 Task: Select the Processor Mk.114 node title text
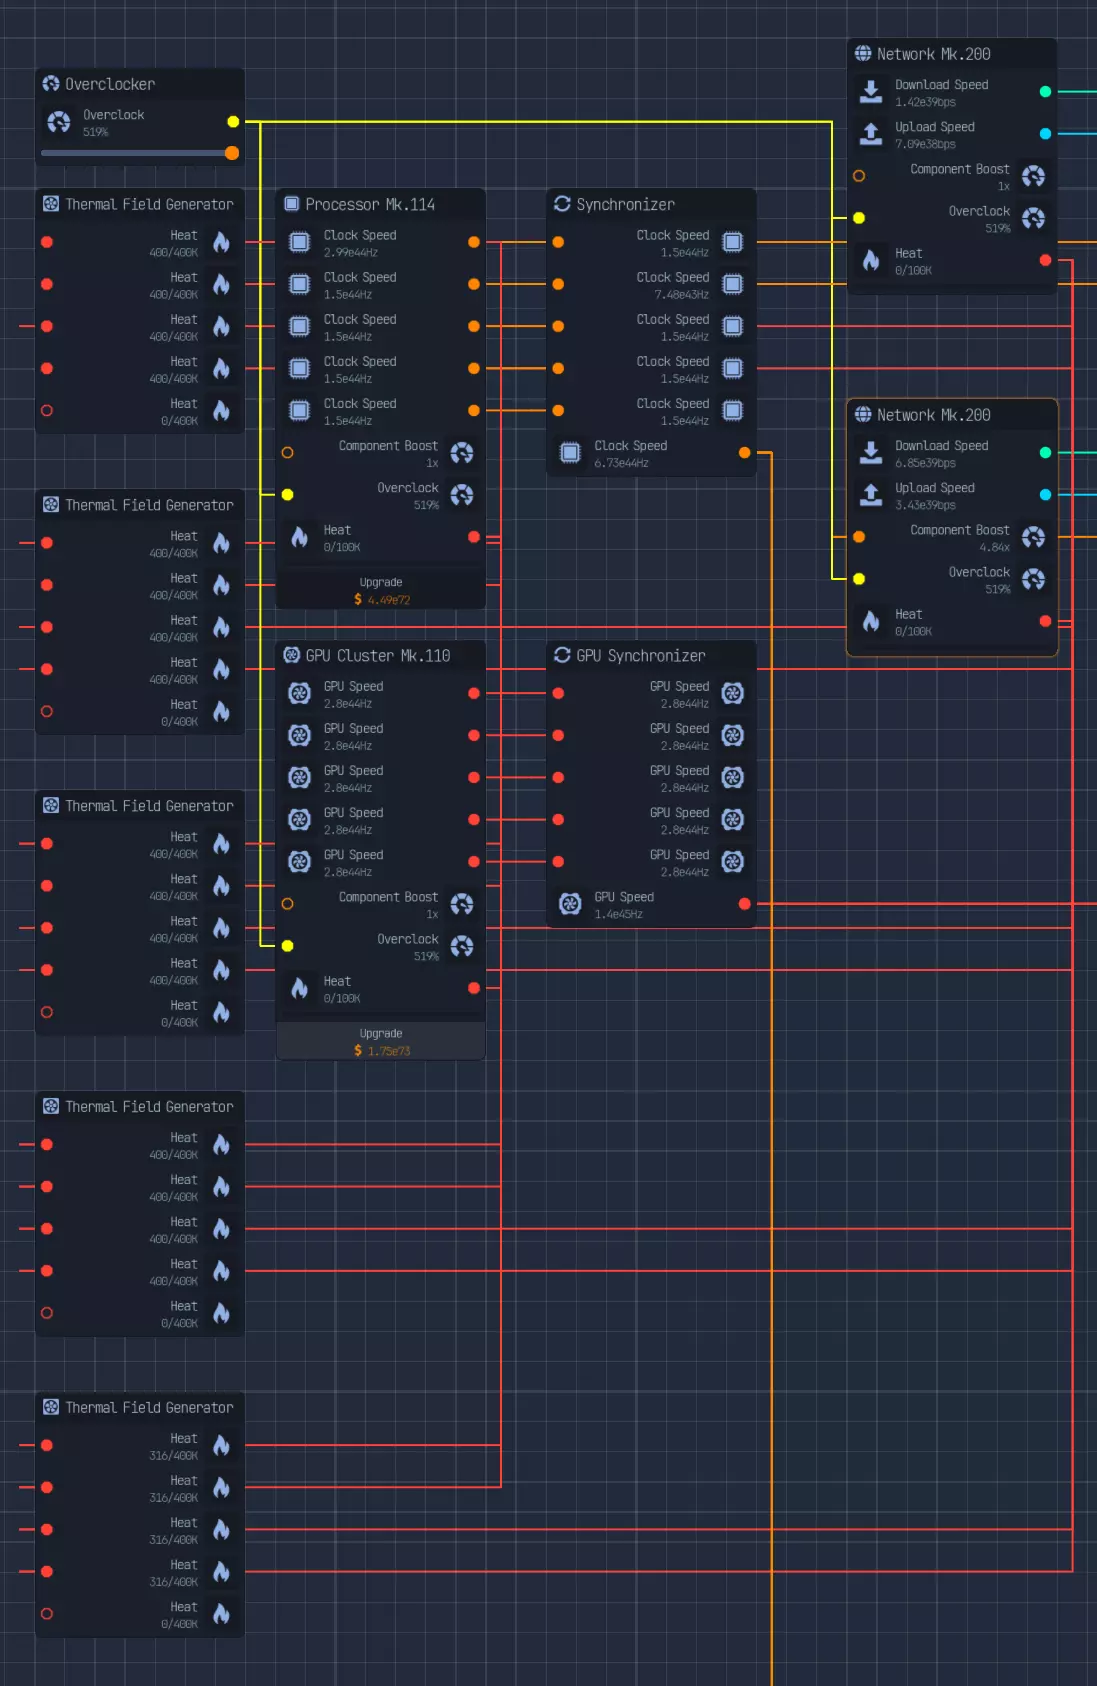370,204
